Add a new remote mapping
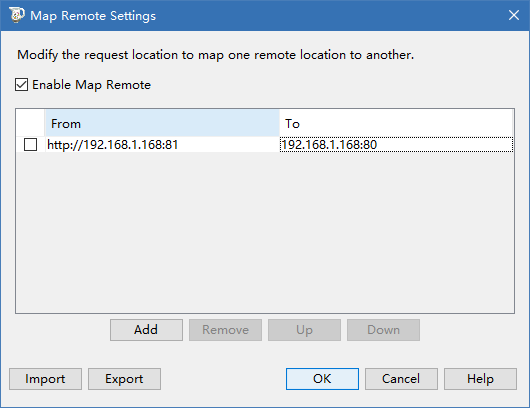530x408 pixels. click(x=146, y=330)
